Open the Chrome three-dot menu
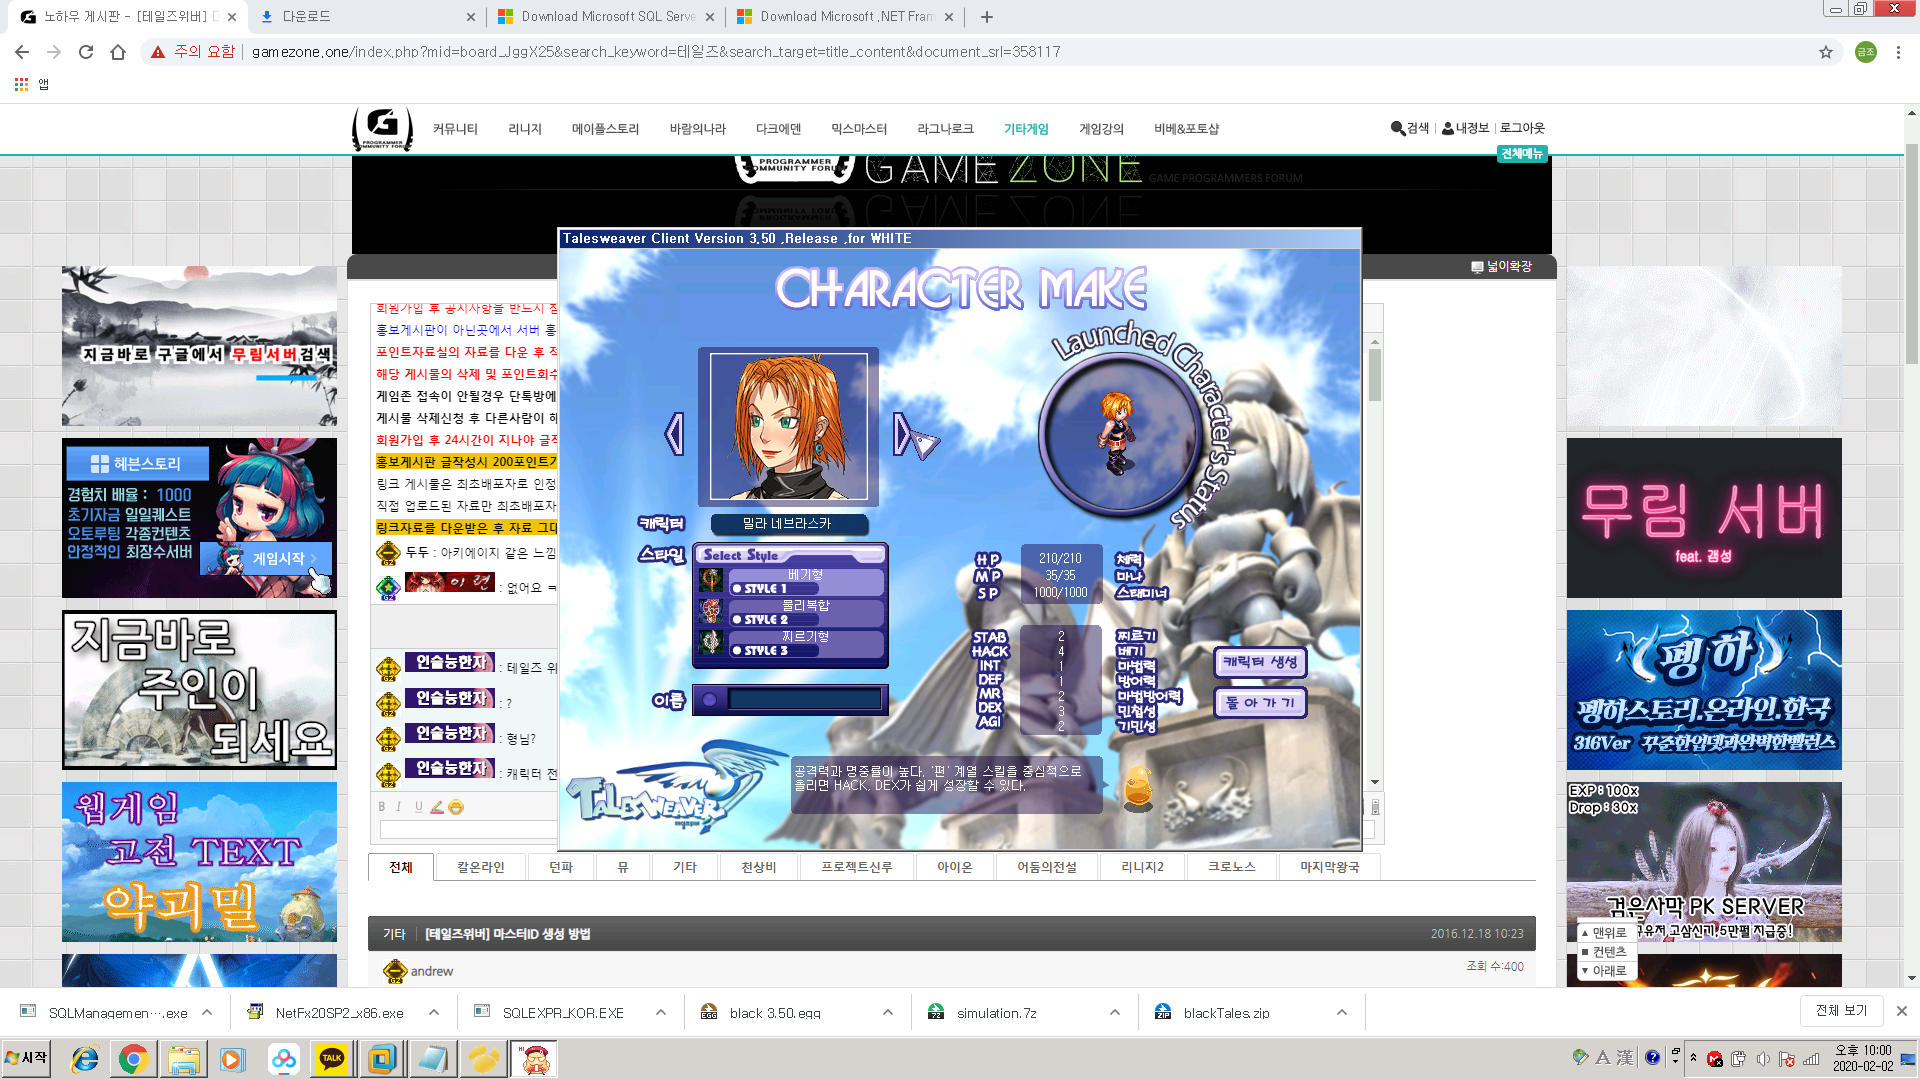The height and width of the screenshot is (1080, 1920). pyautogui.click(x=1898, y=52)
